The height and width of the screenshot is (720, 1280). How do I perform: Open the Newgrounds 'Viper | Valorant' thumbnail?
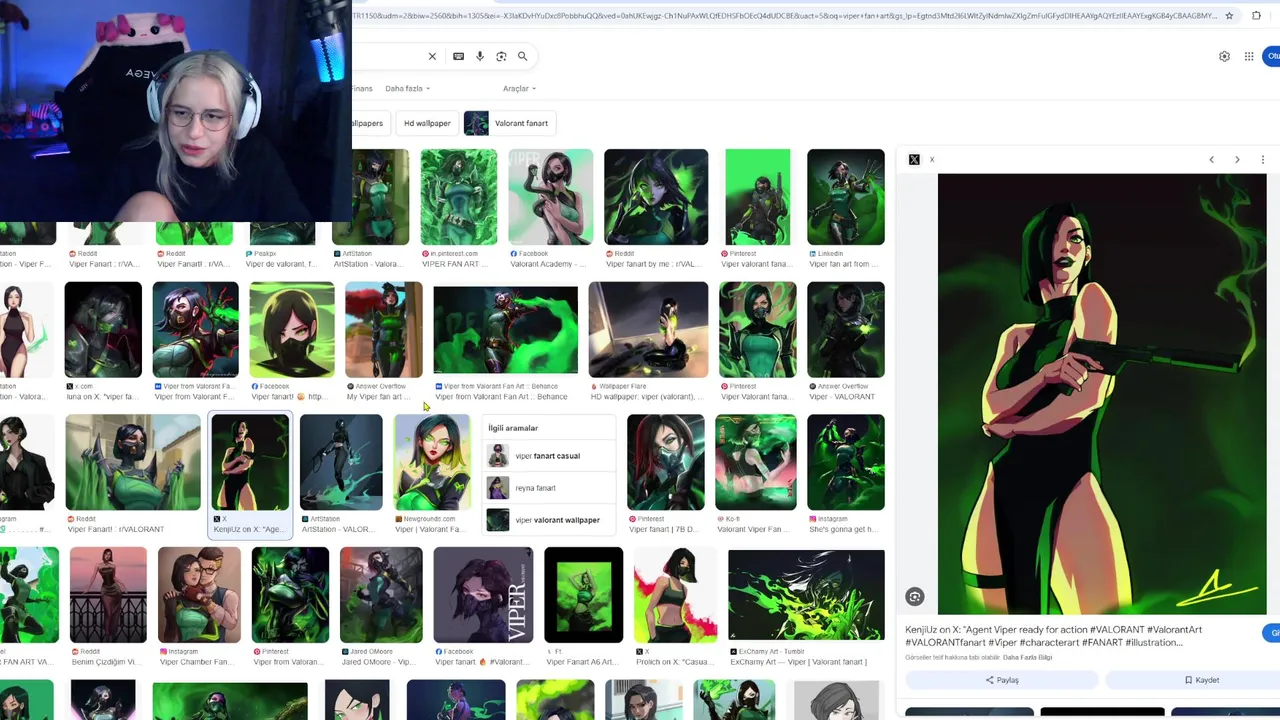click(432, 463)
